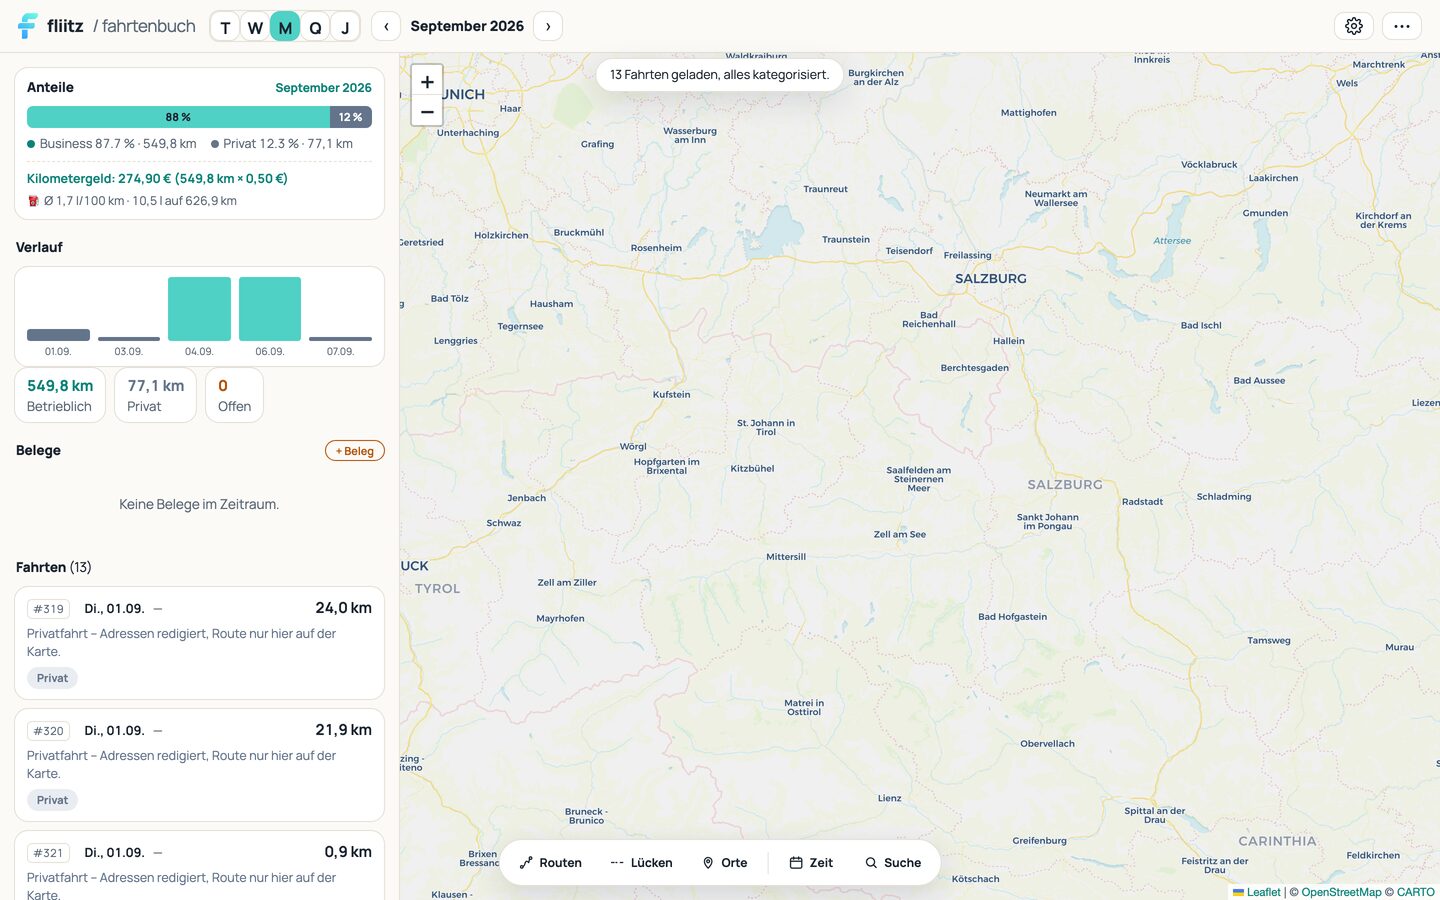Click the 24,0 km distance of trip #319

[343, 608]
